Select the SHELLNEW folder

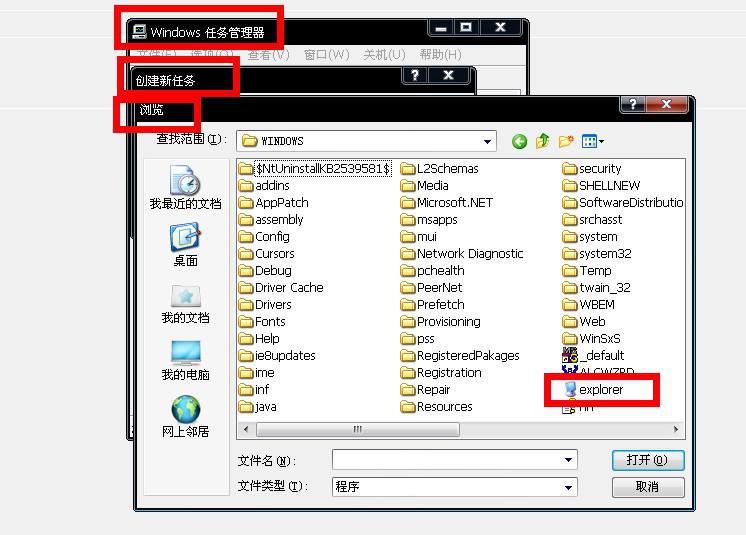(601, 185)
